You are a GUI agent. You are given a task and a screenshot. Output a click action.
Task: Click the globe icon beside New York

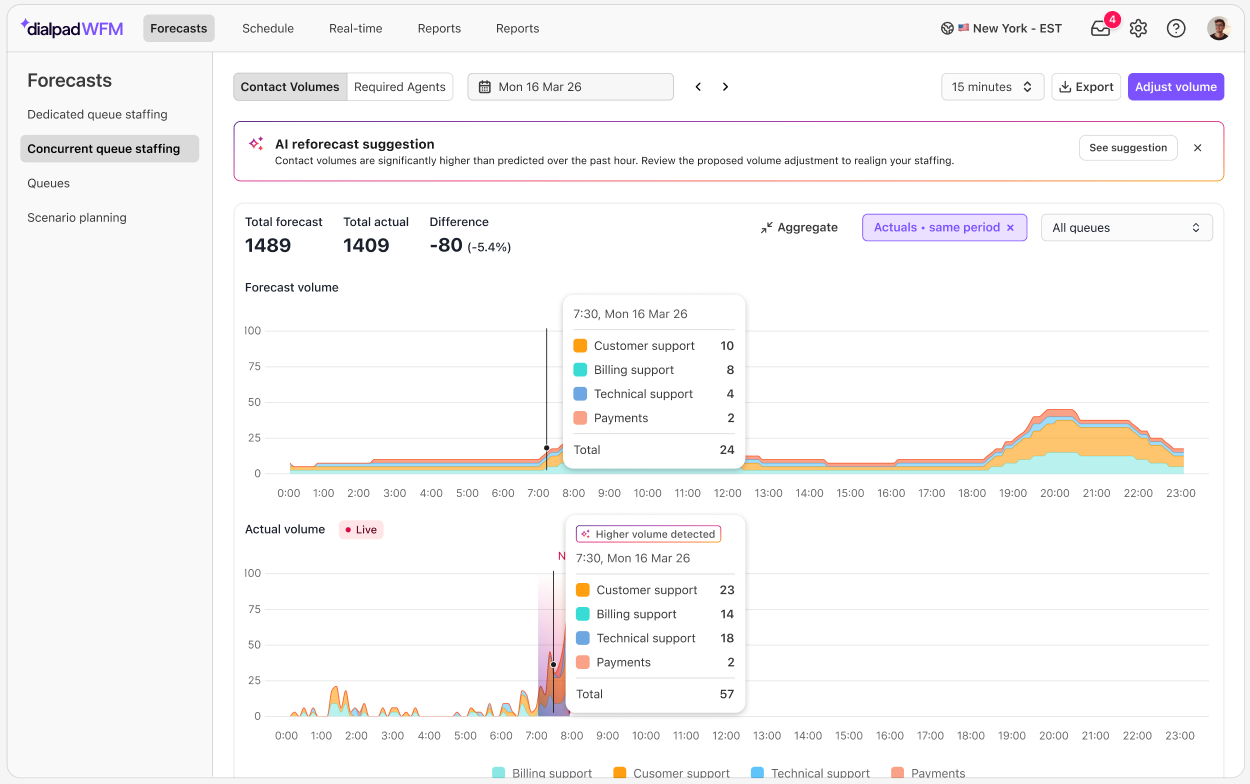point(947,28)
